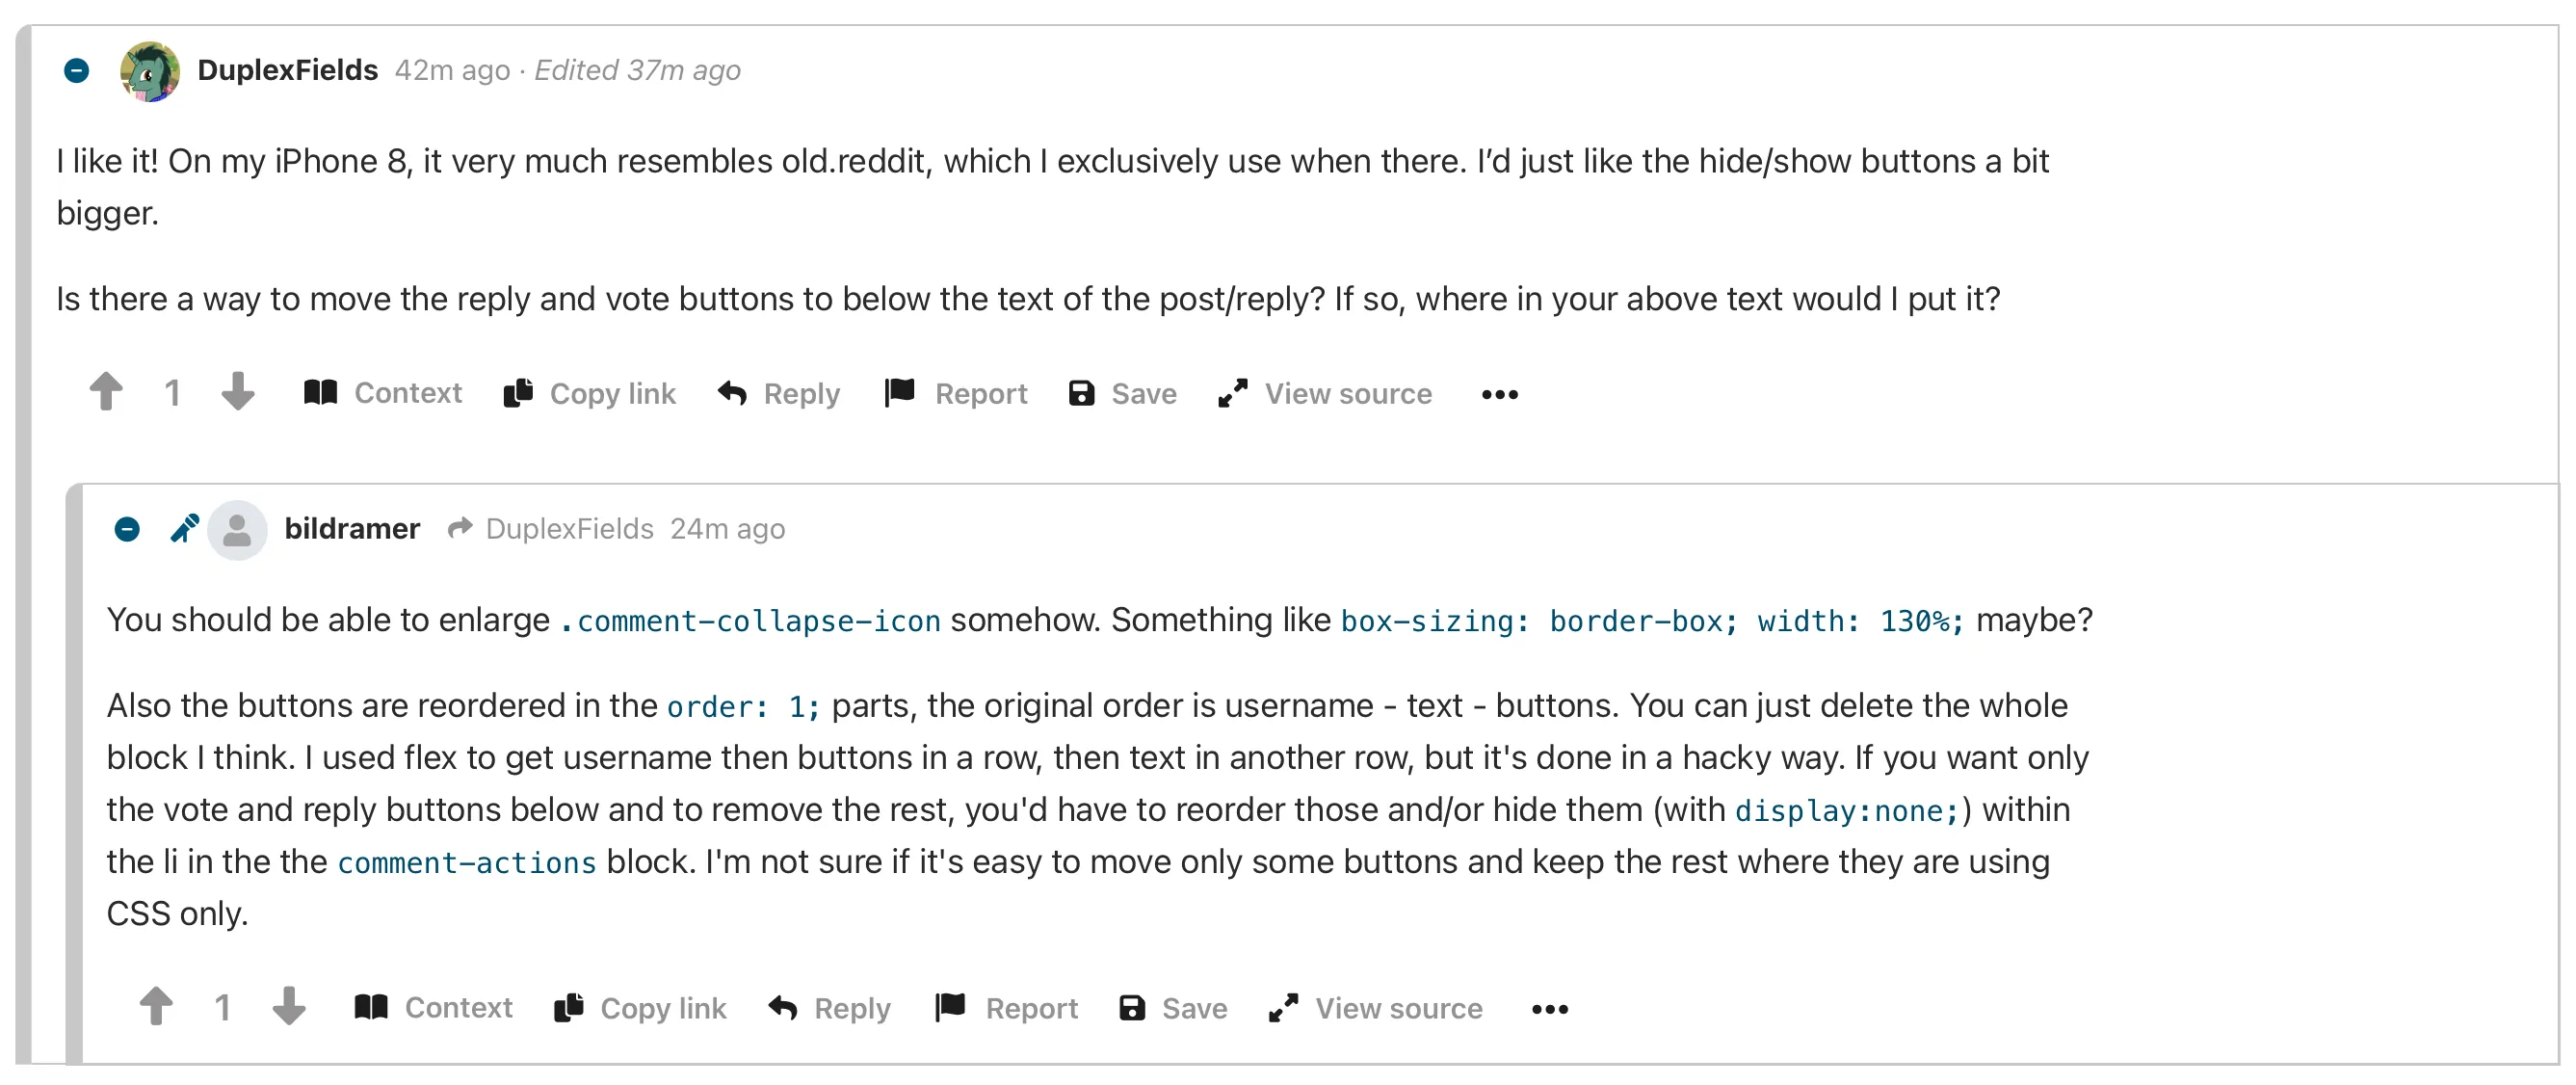Open the bildramer username profile
Image resolution: width=2576 pixels, height=1085 pixels.
coord(352,529)
